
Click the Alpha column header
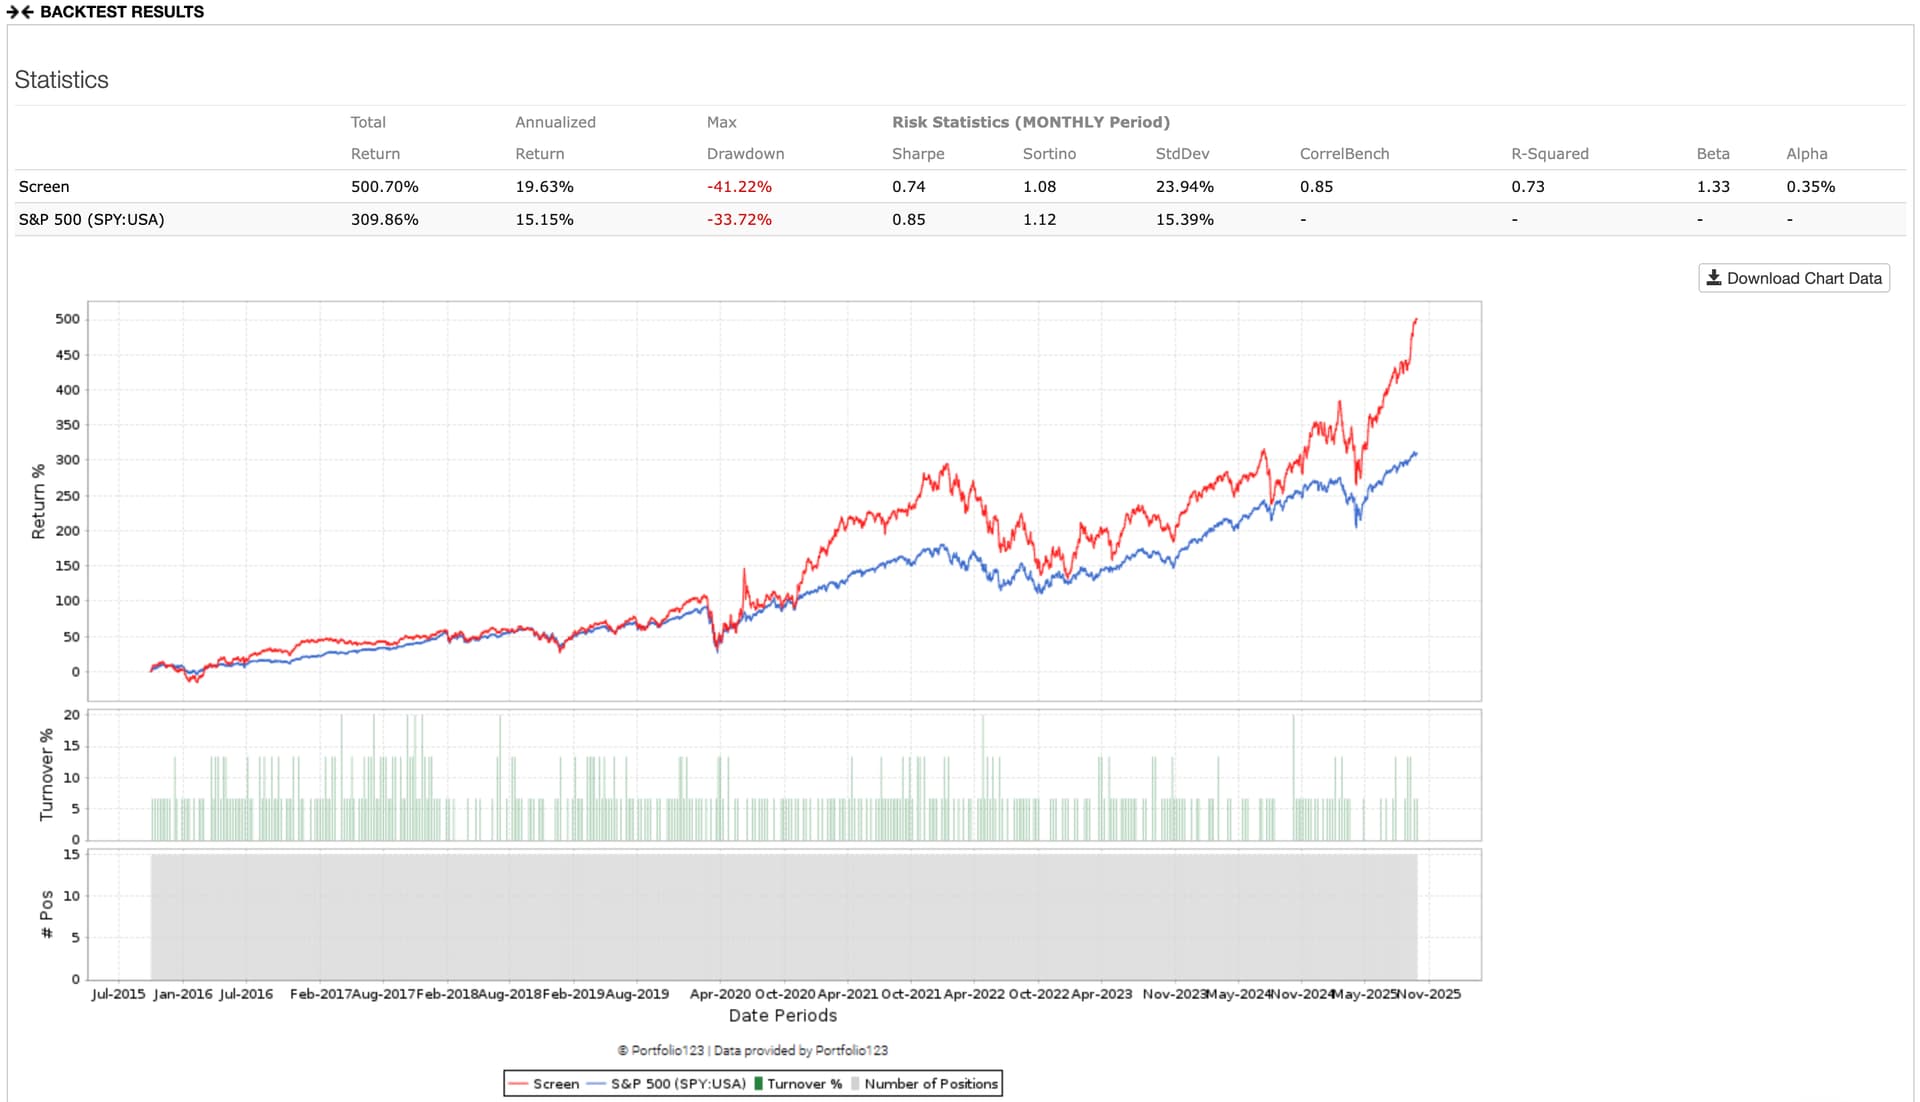(x=1806, y=154)
